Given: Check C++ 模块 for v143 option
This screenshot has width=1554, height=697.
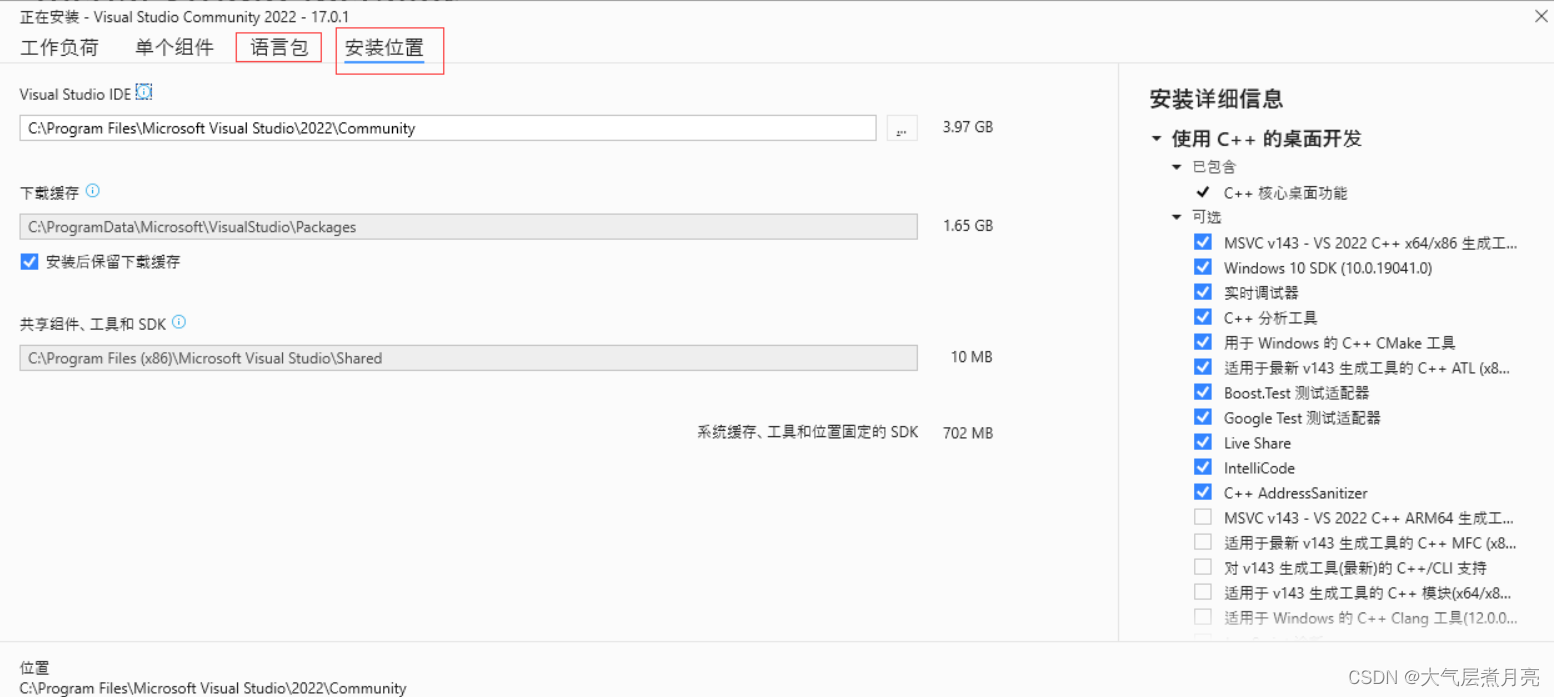Looking at the screenshot, I should click(x=1203, y=592).
